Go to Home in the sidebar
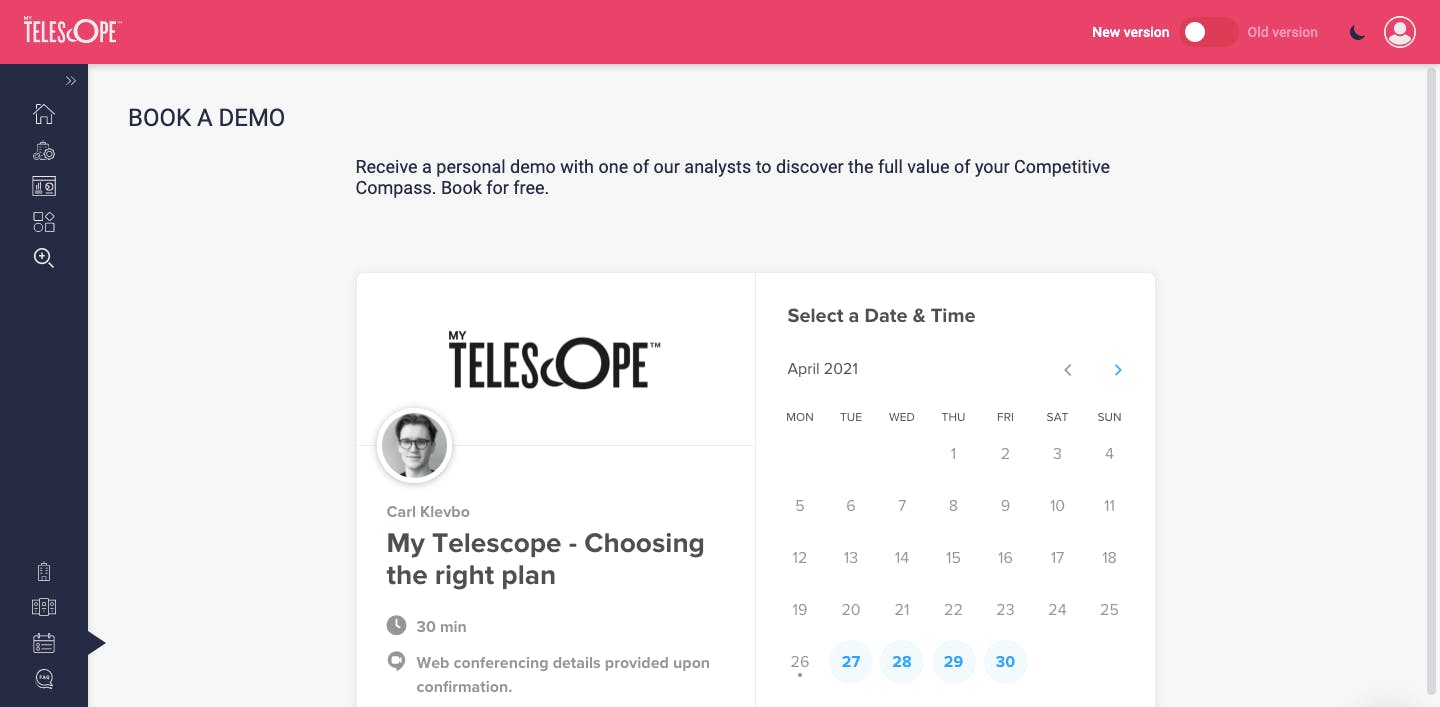 [44, 114]
